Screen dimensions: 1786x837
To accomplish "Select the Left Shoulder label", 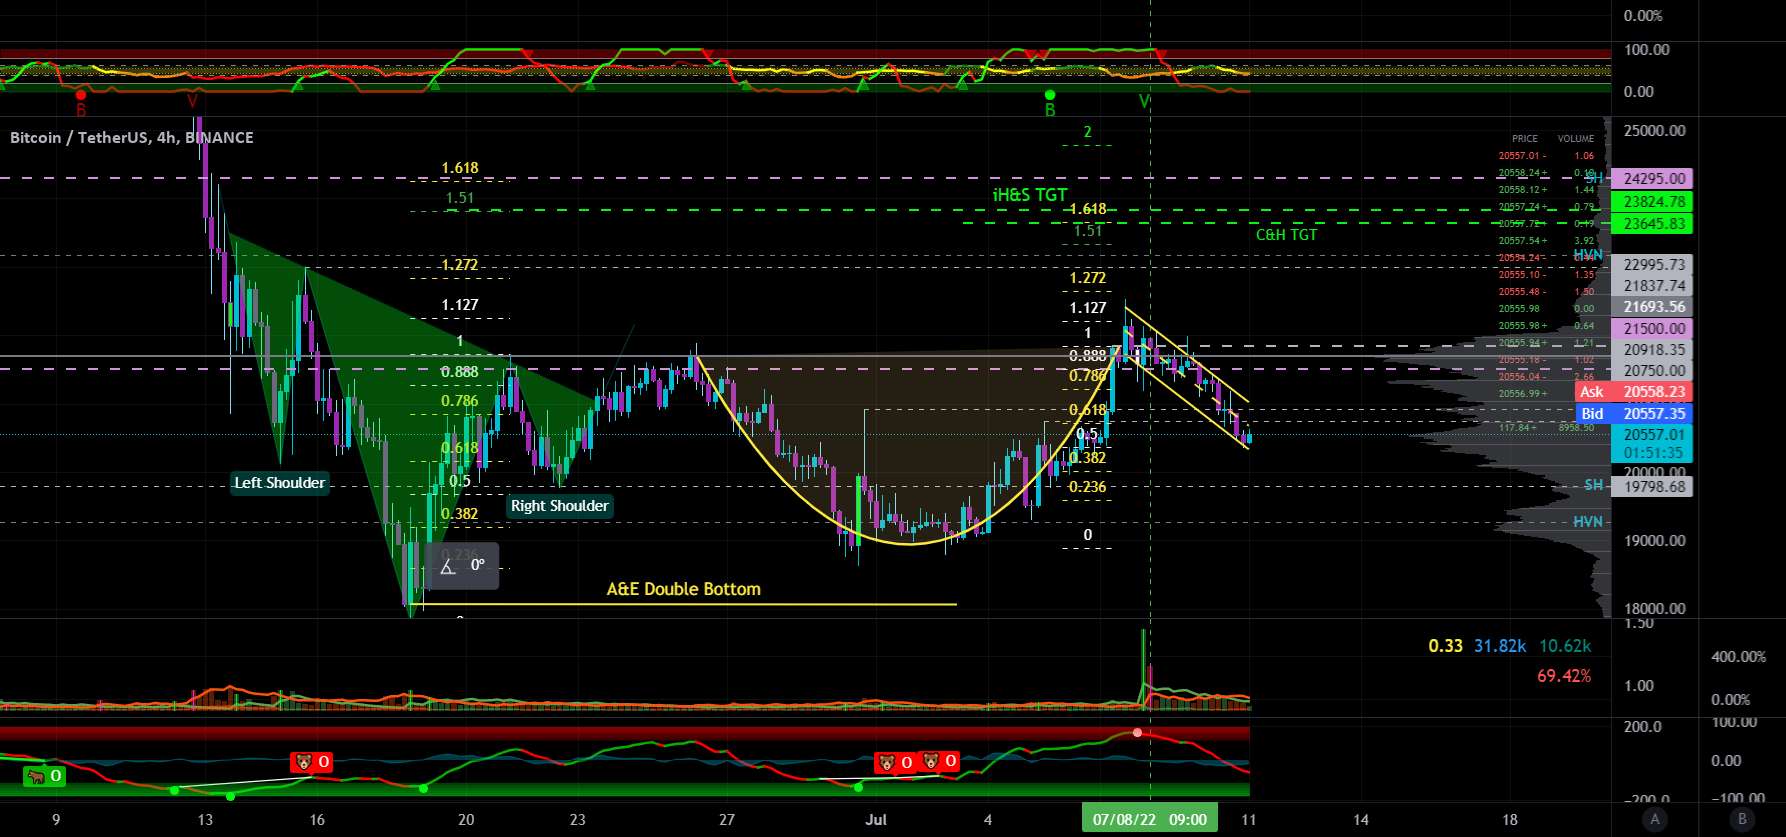I will coord(279,483).
